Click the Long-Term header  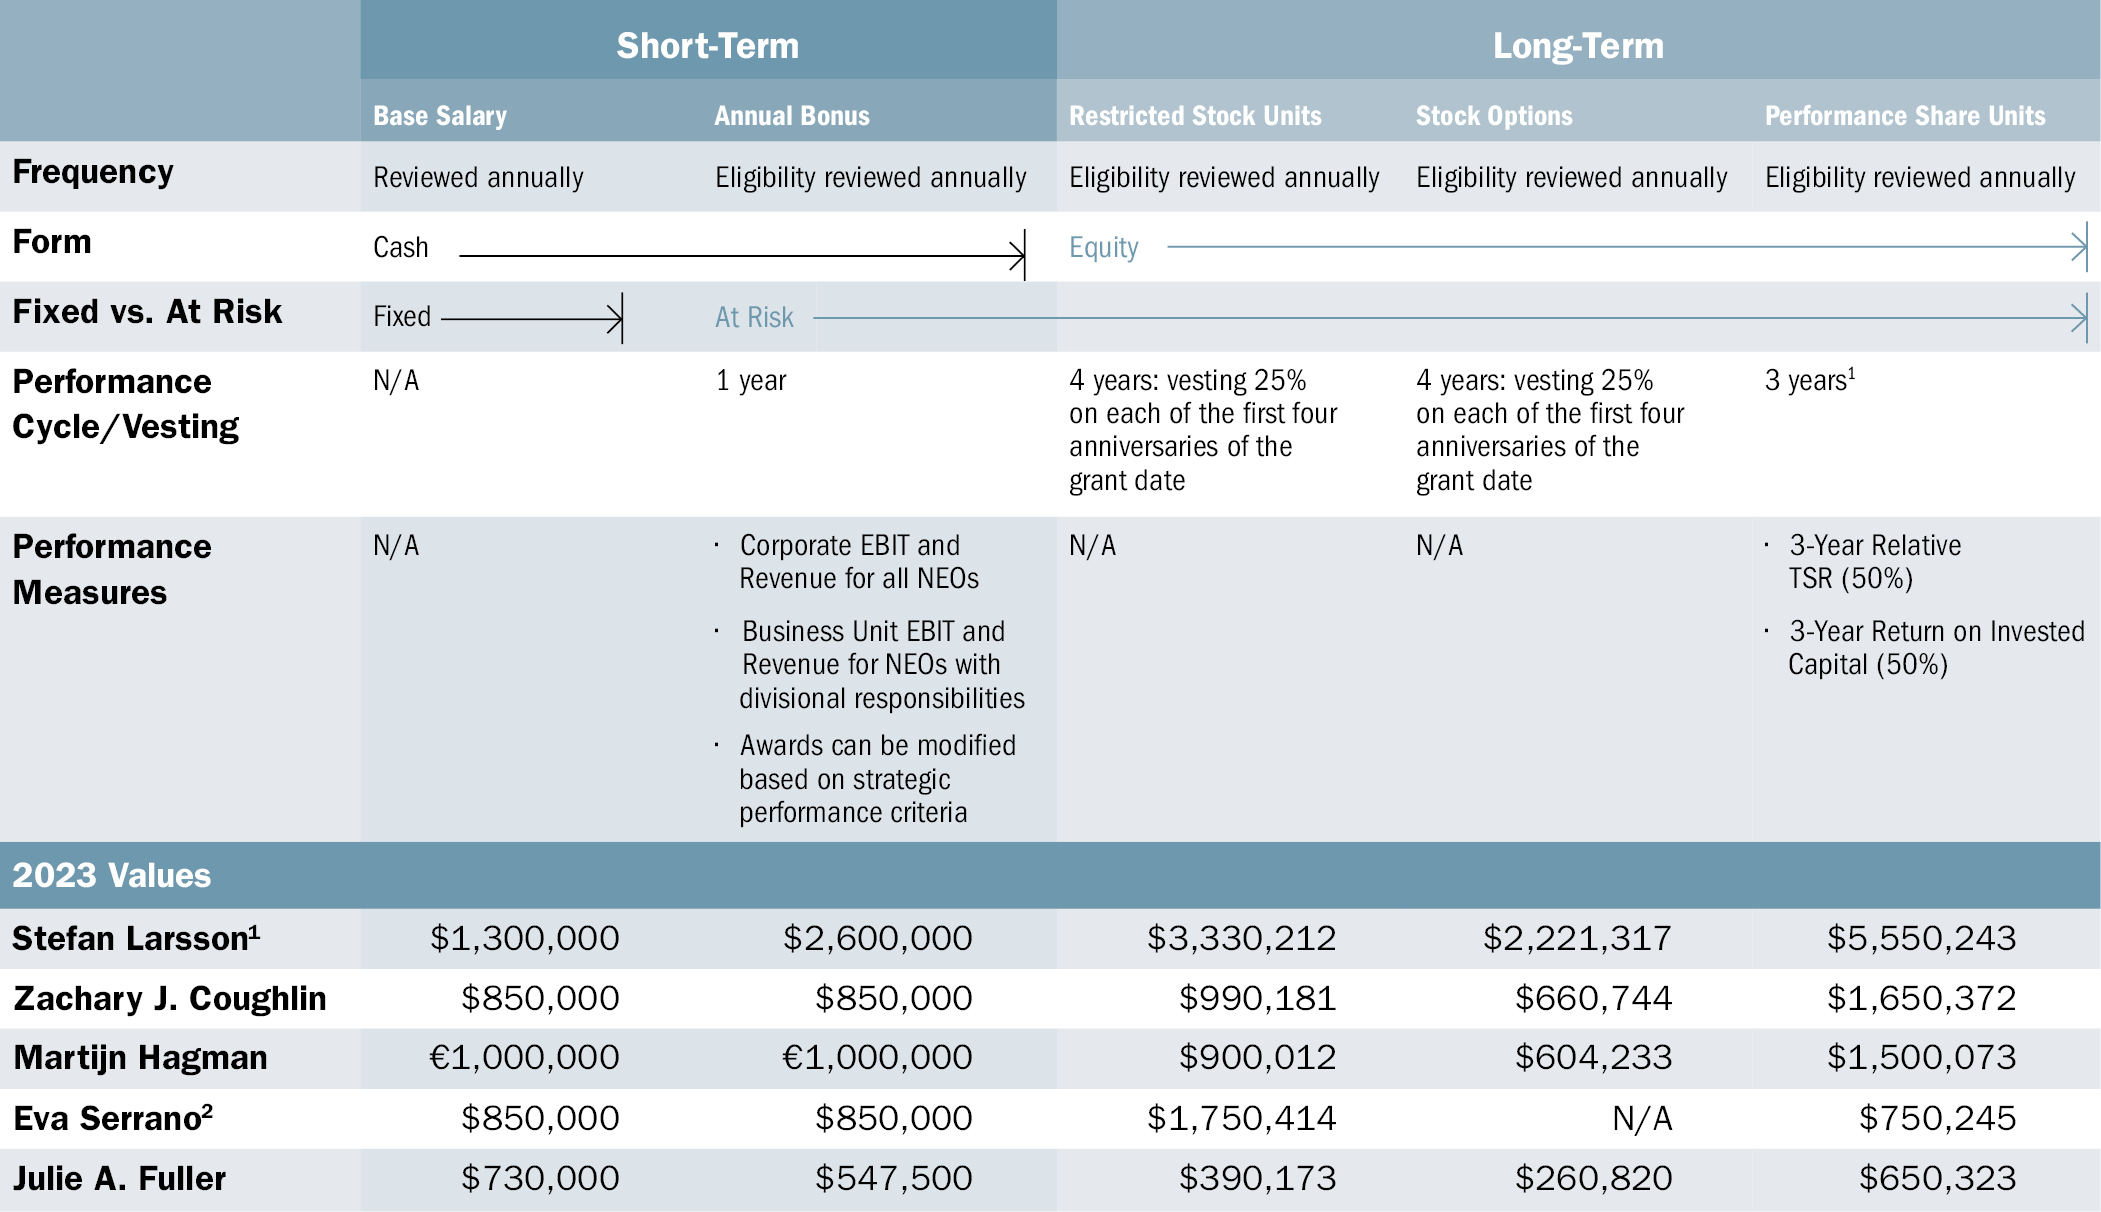pos(1577,45)
